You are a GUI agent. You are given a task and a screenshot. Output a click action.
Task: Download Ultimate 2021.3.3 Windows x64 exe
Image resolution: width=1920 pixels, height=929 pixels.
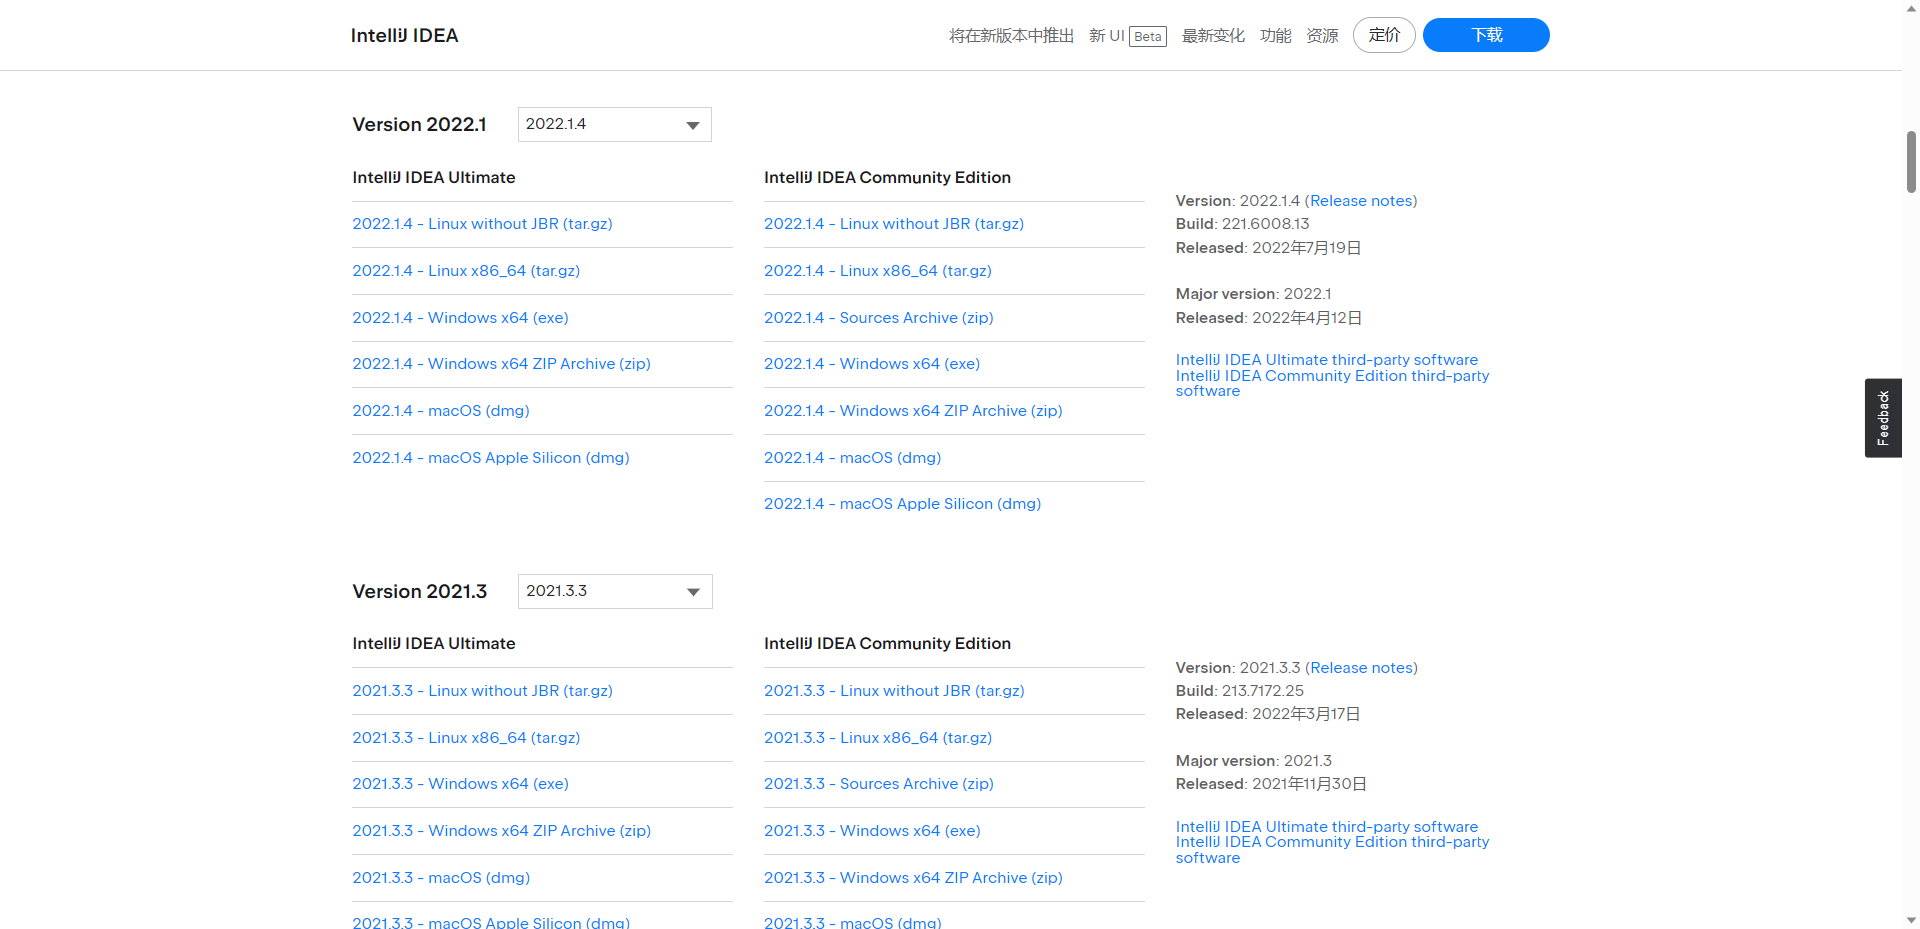(460, 784)
